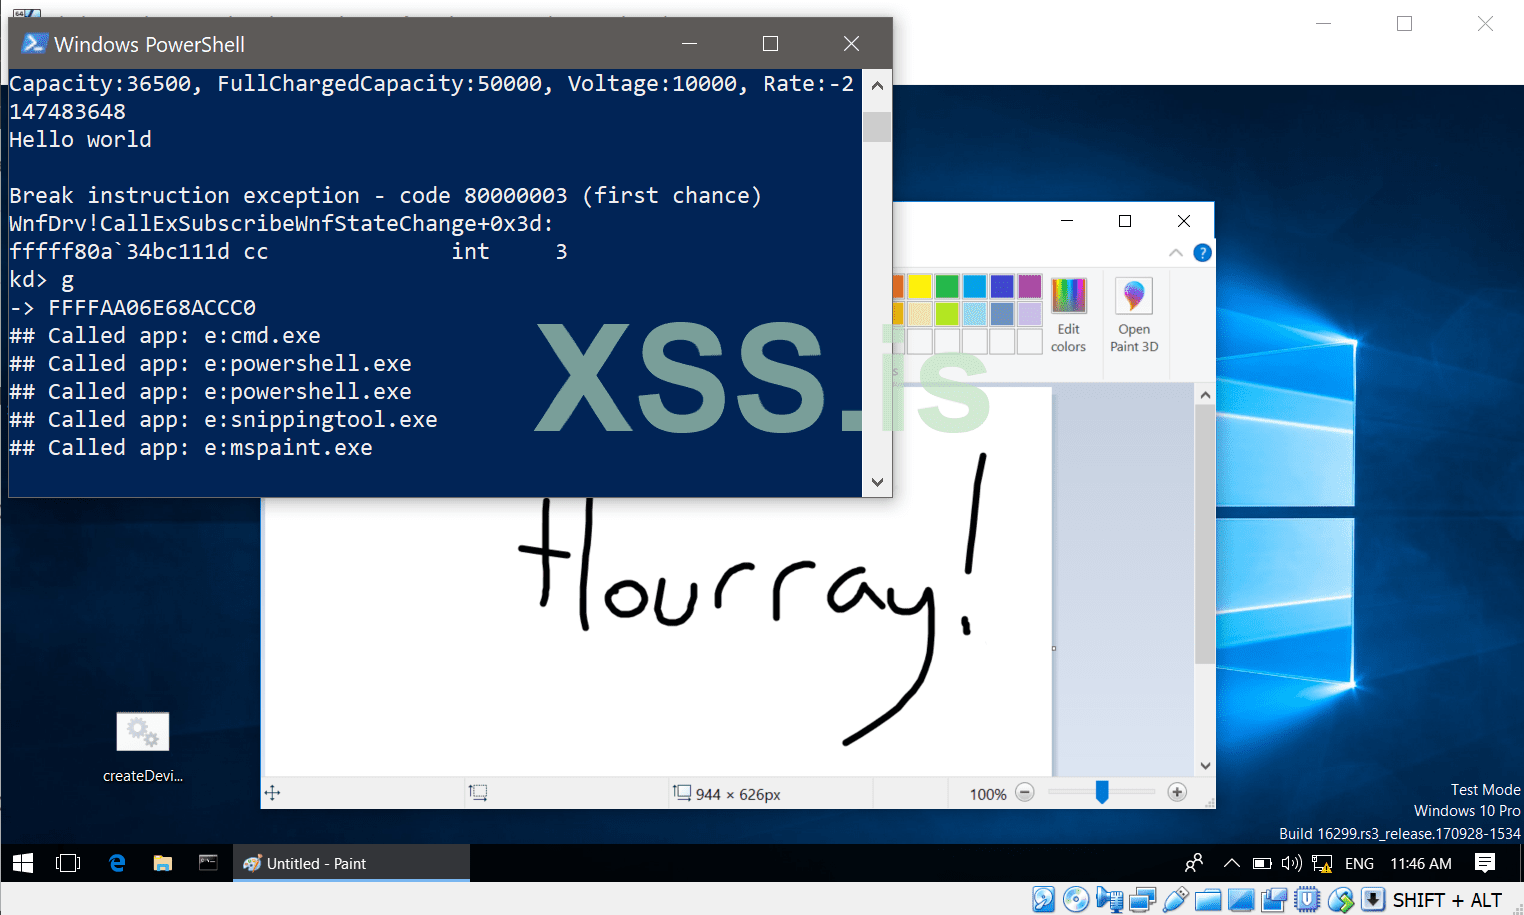Open File Explorer from the taskbar

[x=162, y=863]
